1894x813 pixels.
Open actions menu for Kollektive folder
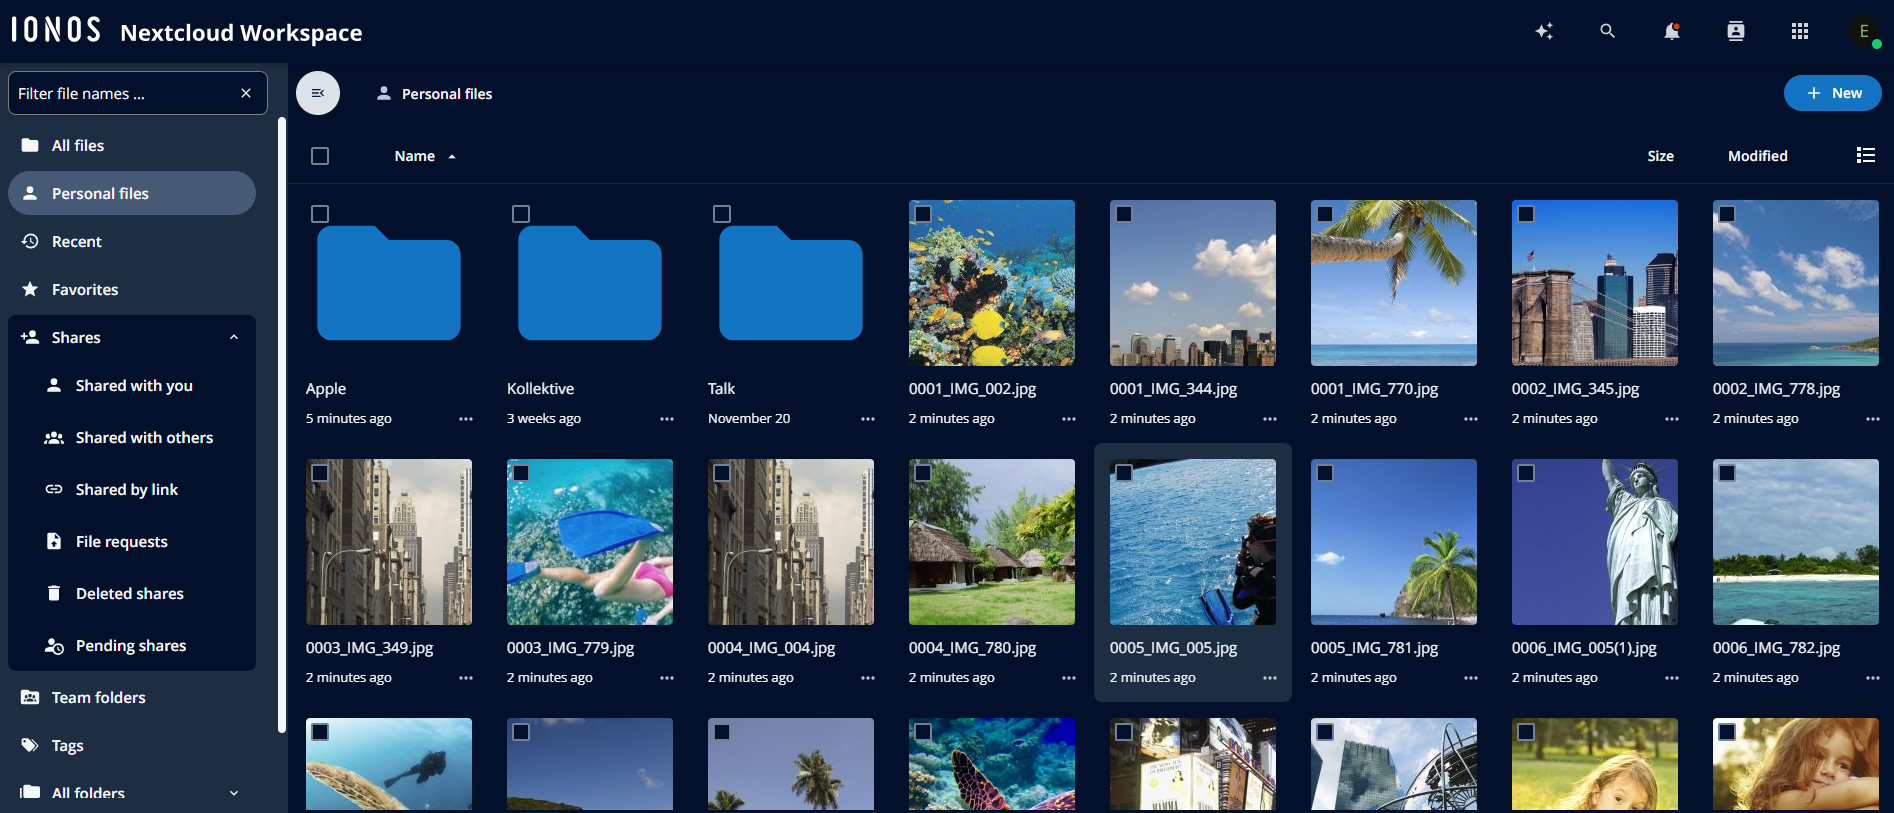point(667,419)
